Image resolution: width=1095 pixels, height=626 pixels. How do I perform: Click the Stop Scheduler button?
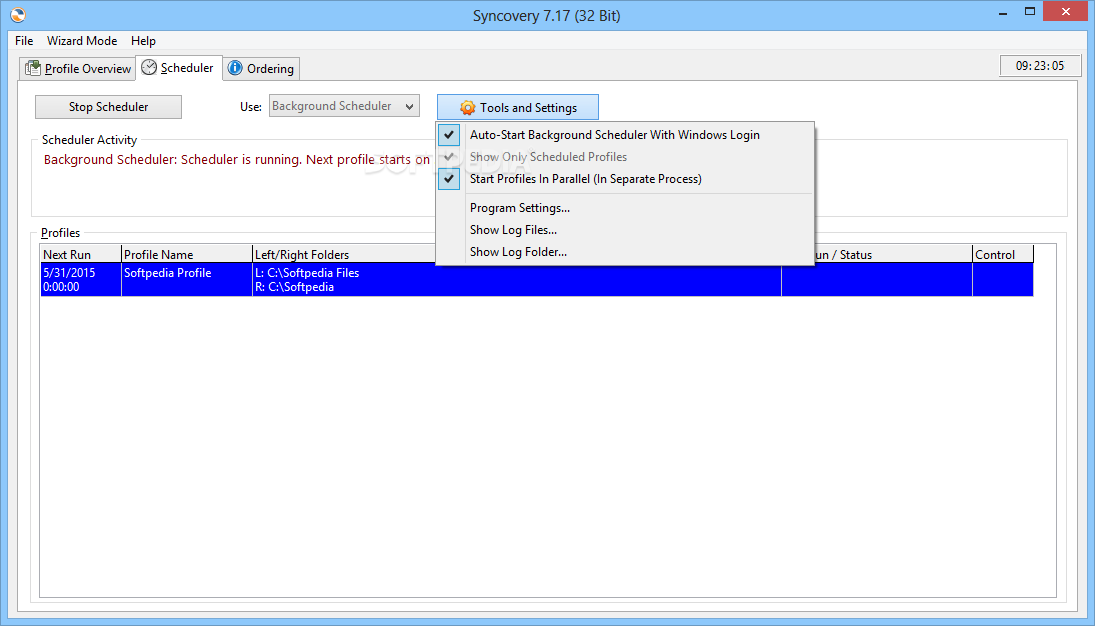108,107
